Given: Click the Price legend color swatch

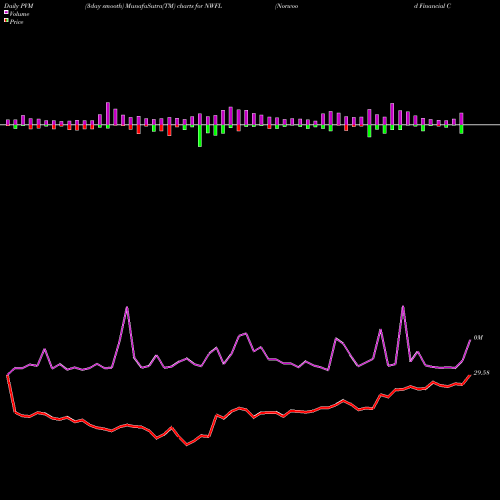Looking at the screenshot, I should (x=6, y=21).
